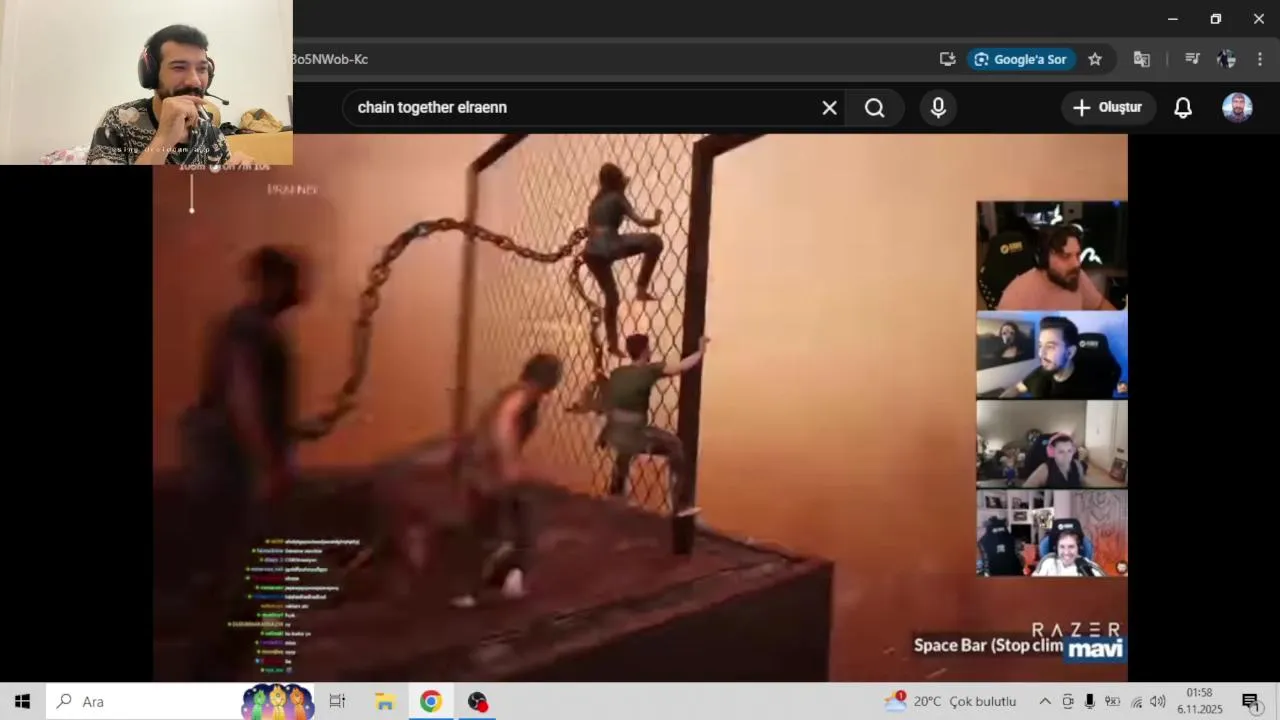Open the Windows notification center

(1251, 701)
